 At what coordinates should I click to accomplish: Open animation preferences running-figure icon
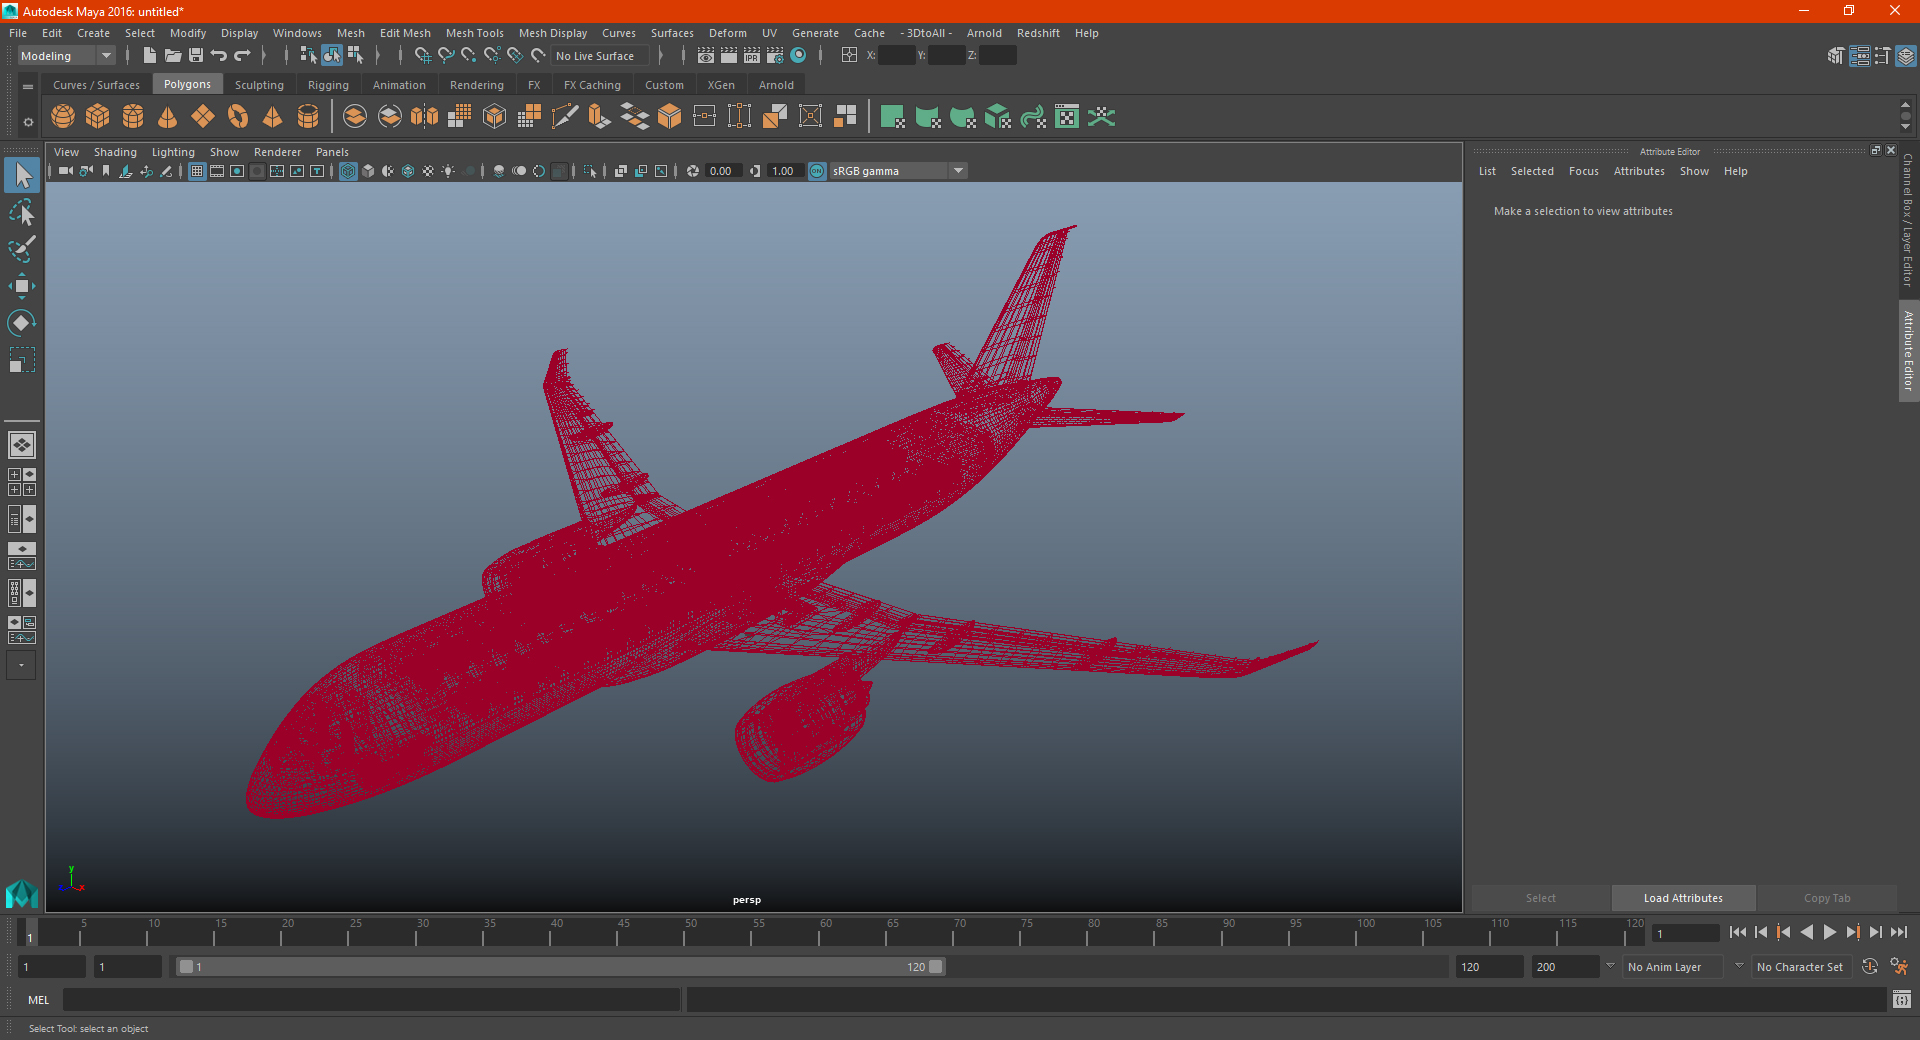coord(1899,967)
